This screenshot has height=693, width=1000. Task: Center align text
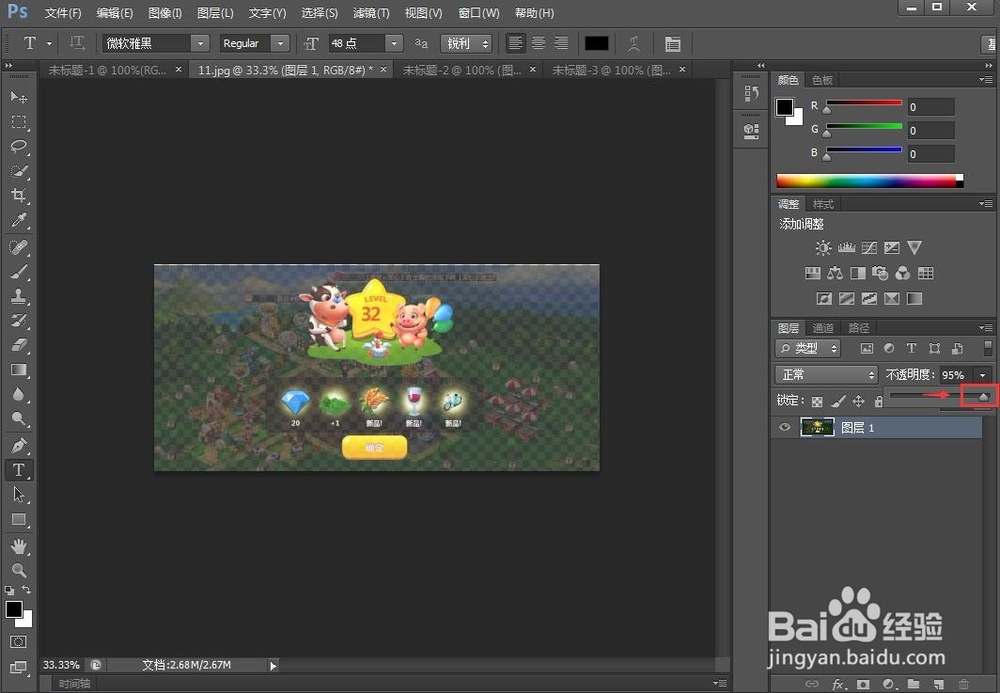point(538,43)
